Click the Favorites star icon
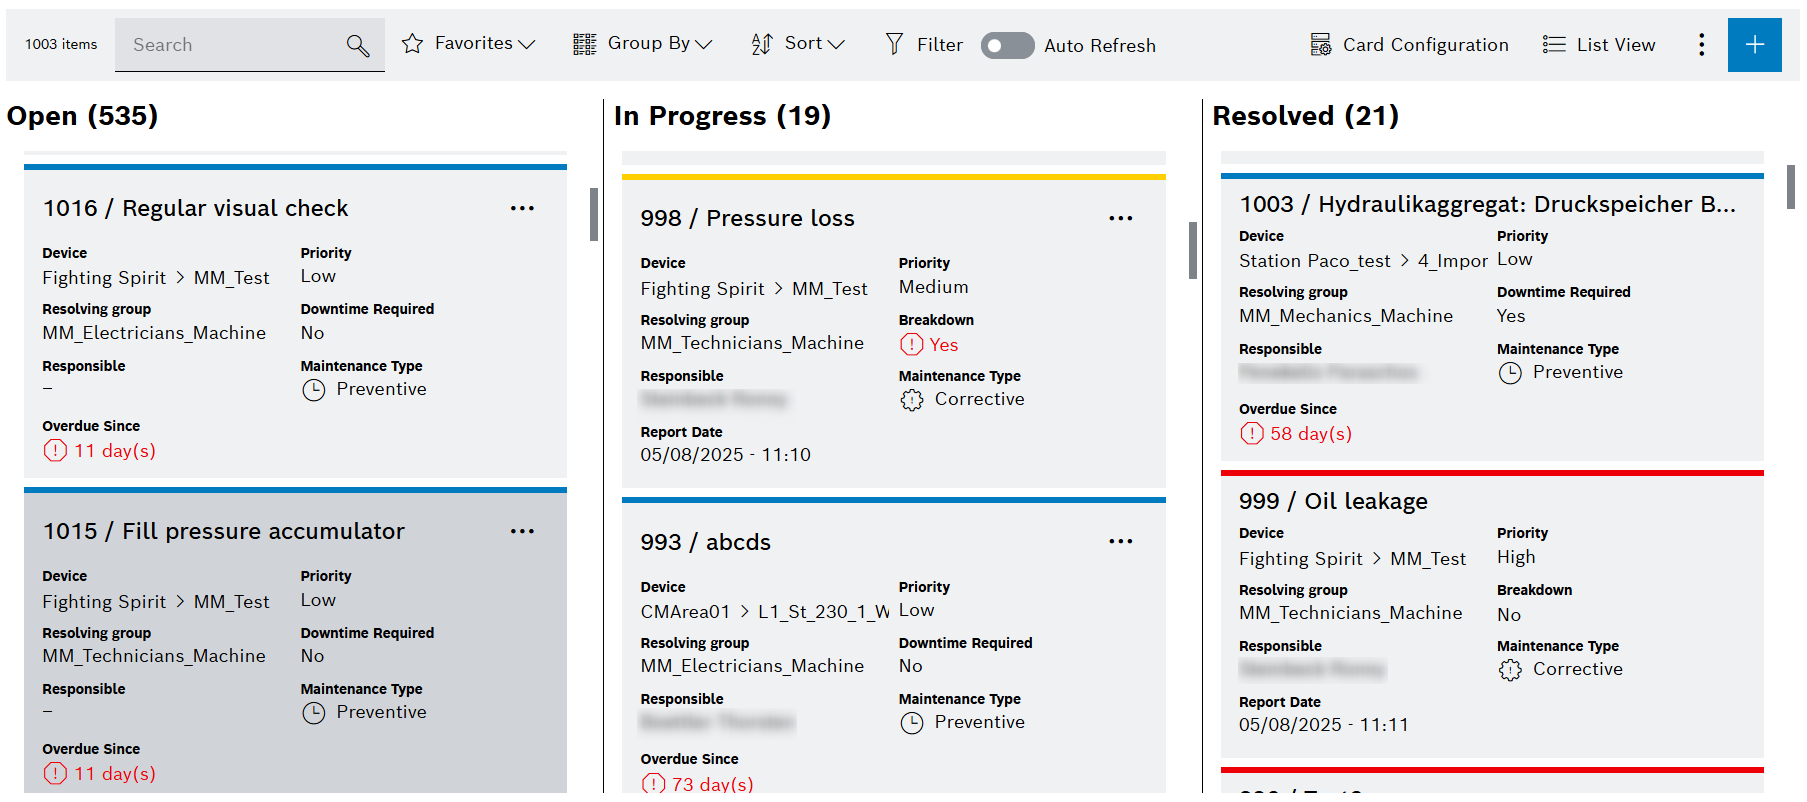Image resolution: width=1807 pixels, height=802 pixels. point(412,43)
